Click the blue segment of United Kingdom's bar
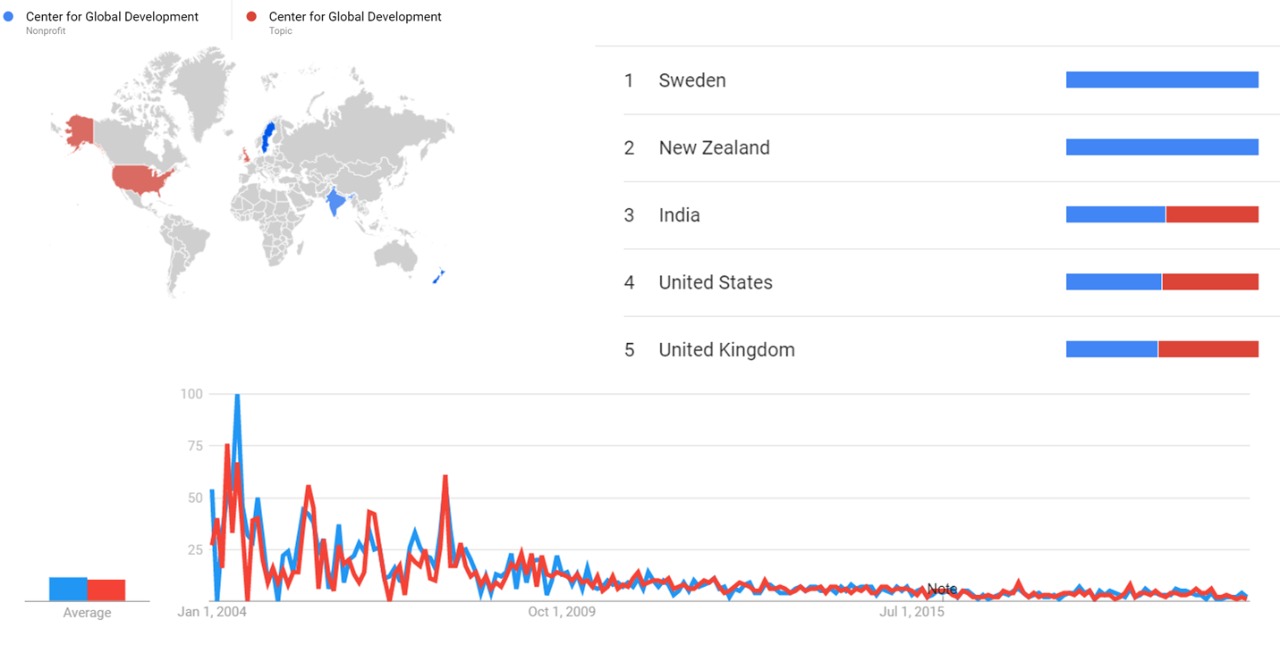 tap(1111, 349)
